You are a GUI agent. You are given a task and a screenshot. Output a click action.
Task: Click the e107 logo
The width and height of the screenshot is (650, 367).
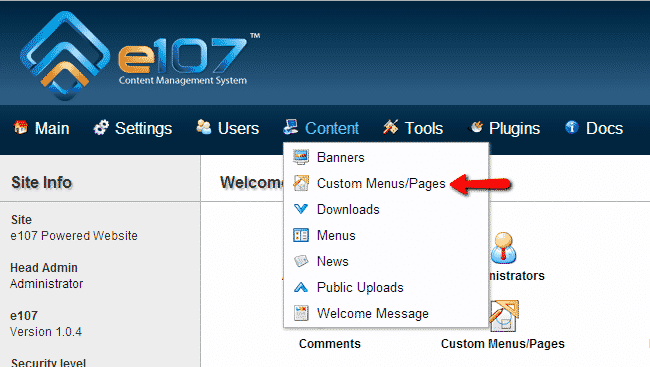tap(140, 56)
